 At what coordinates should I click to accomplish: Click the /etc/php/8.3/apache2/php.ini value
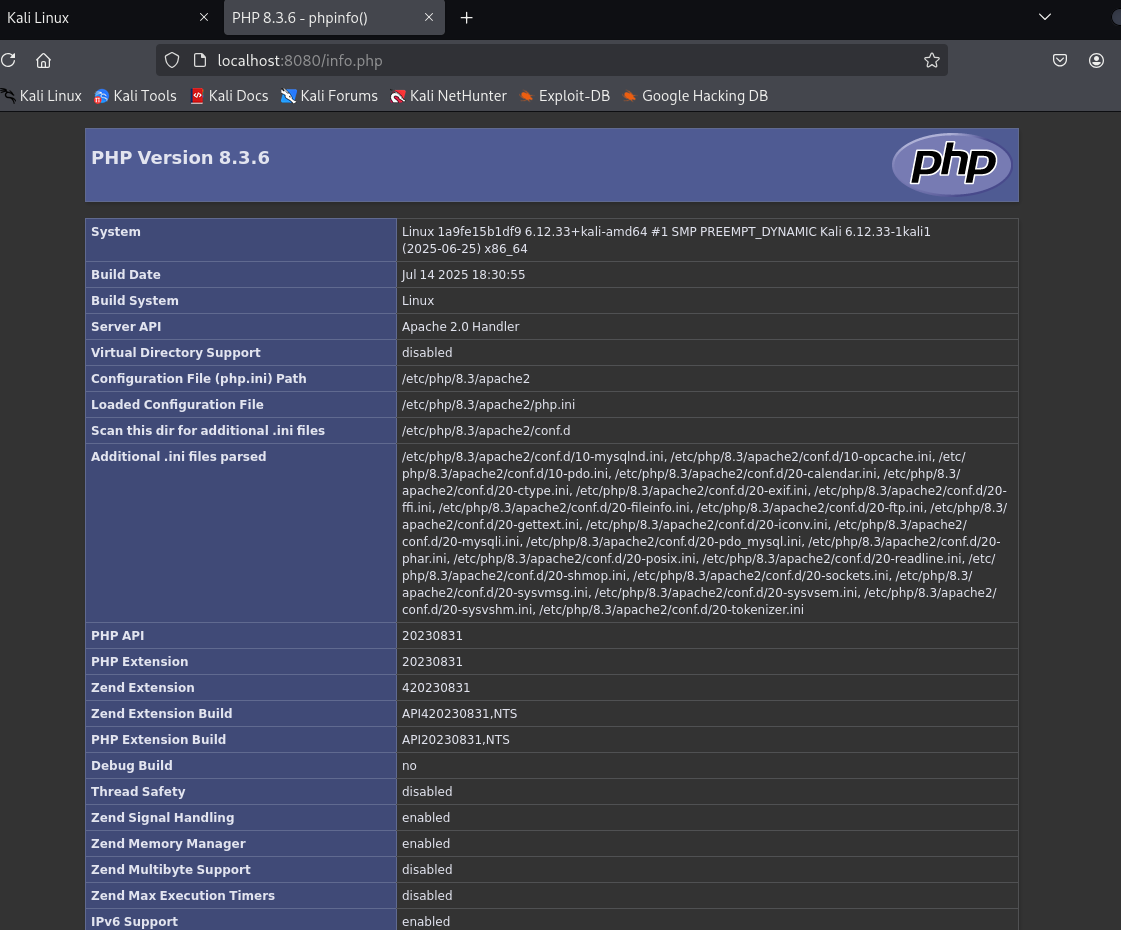pos(488,405)
